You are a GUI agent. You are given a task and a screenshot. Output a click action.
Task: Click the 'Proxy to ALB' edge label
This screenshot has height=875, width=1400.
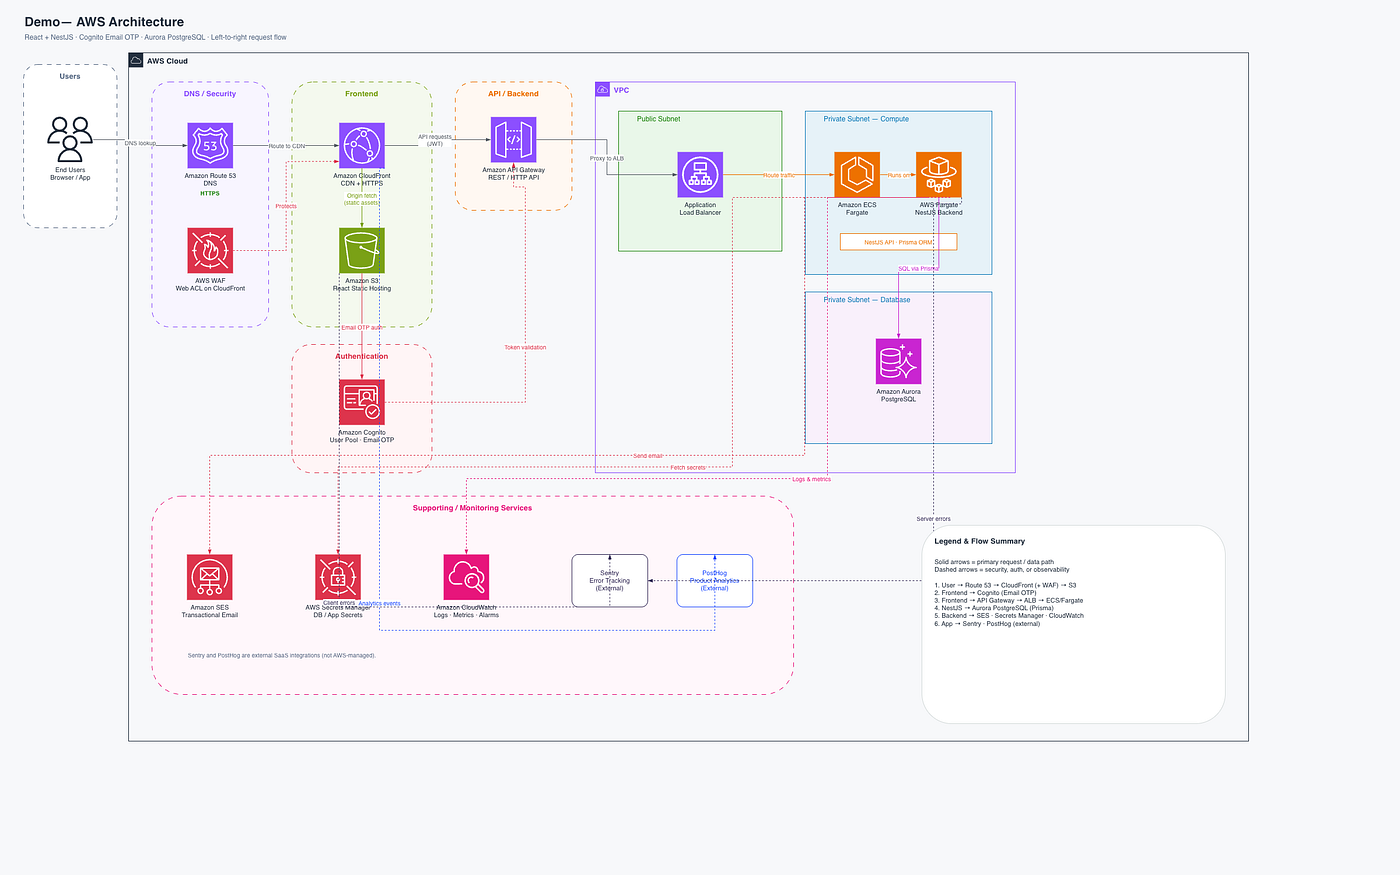(607, 159)
